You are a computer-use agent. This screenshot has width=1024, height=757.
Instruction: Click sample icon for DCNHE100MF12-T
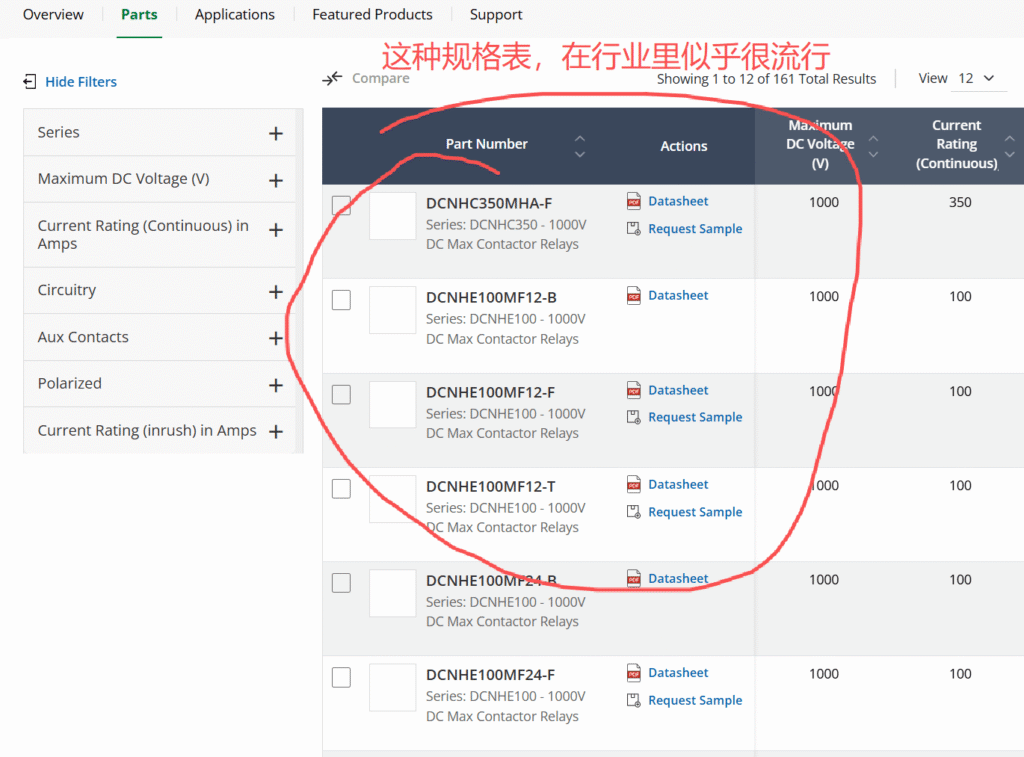(x=633, y=511)
